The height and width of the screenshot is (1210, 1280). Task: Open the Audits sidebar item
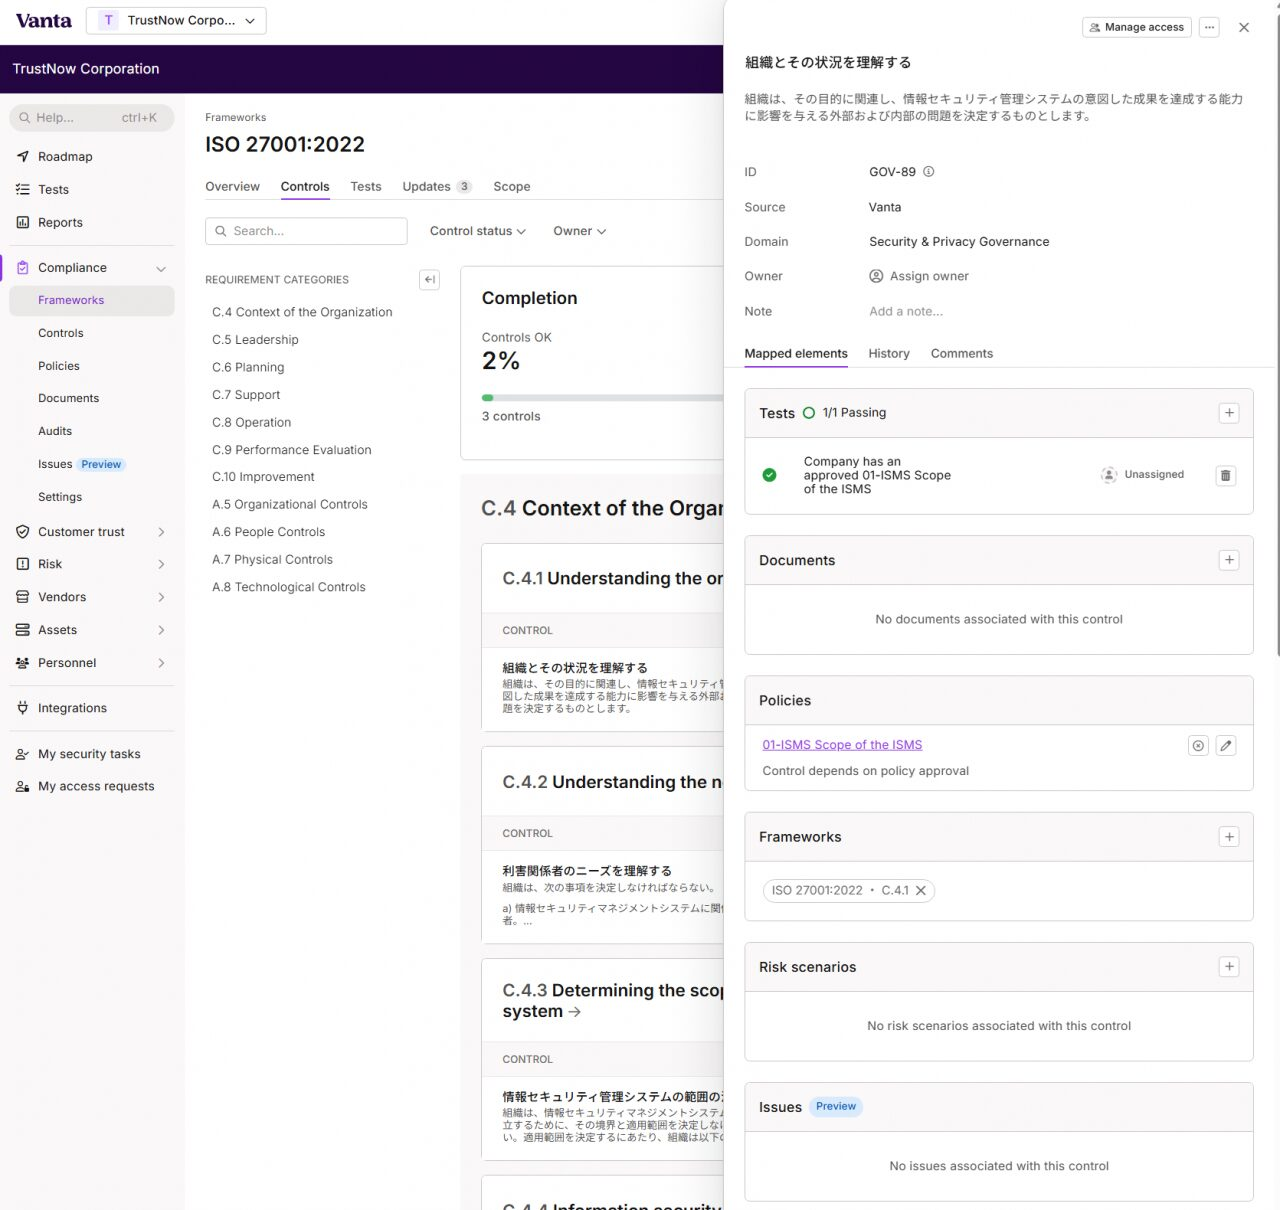(x=55, y=432)
